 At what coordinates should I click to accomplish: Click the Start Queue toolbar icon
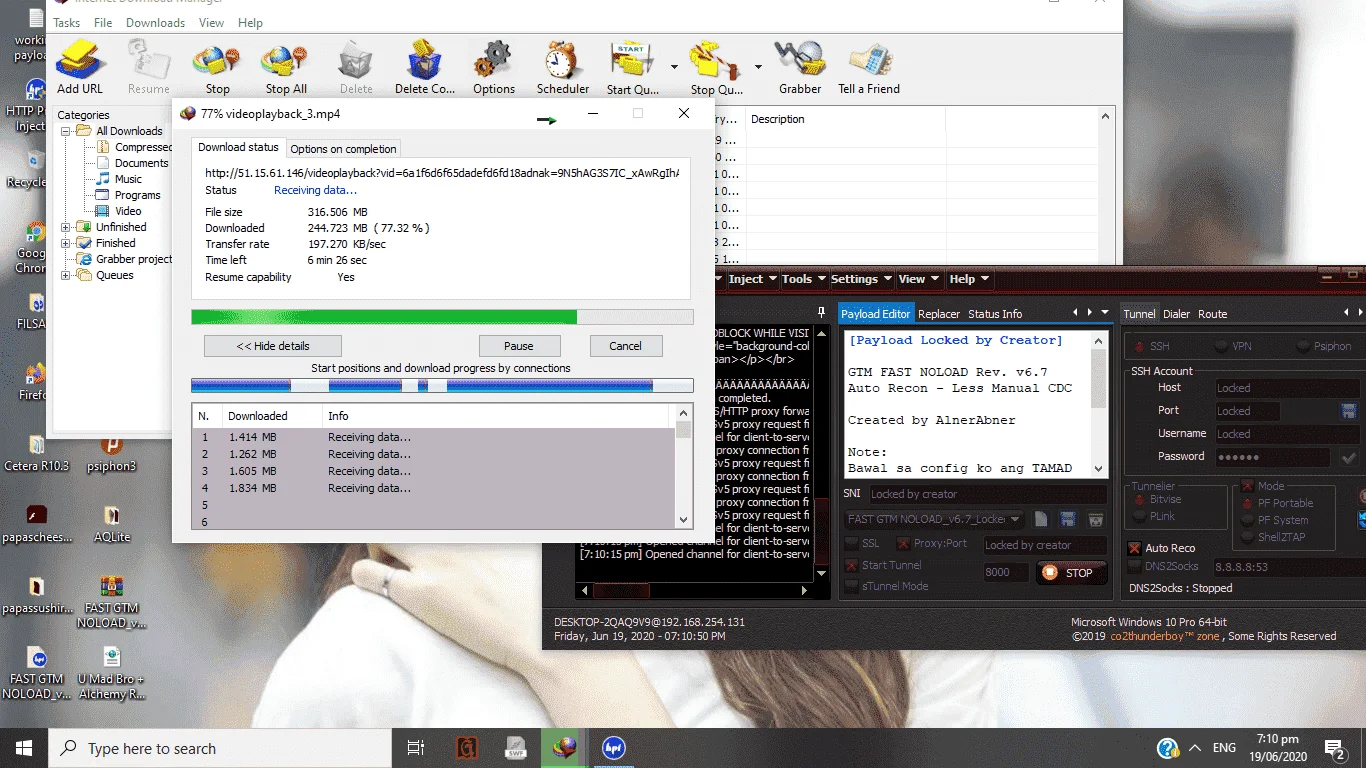[632, 61]
